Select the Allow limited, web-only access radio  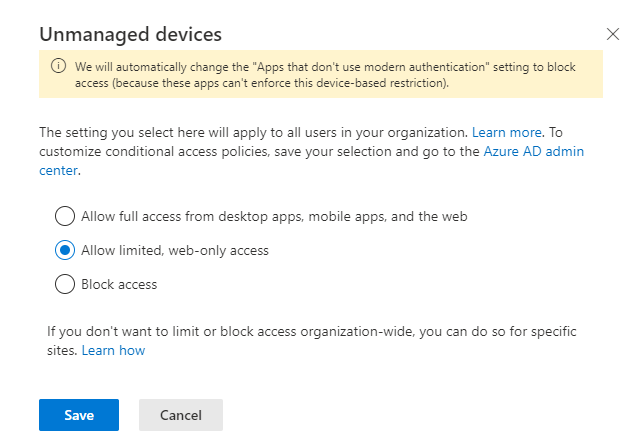(x=65, y=250)
